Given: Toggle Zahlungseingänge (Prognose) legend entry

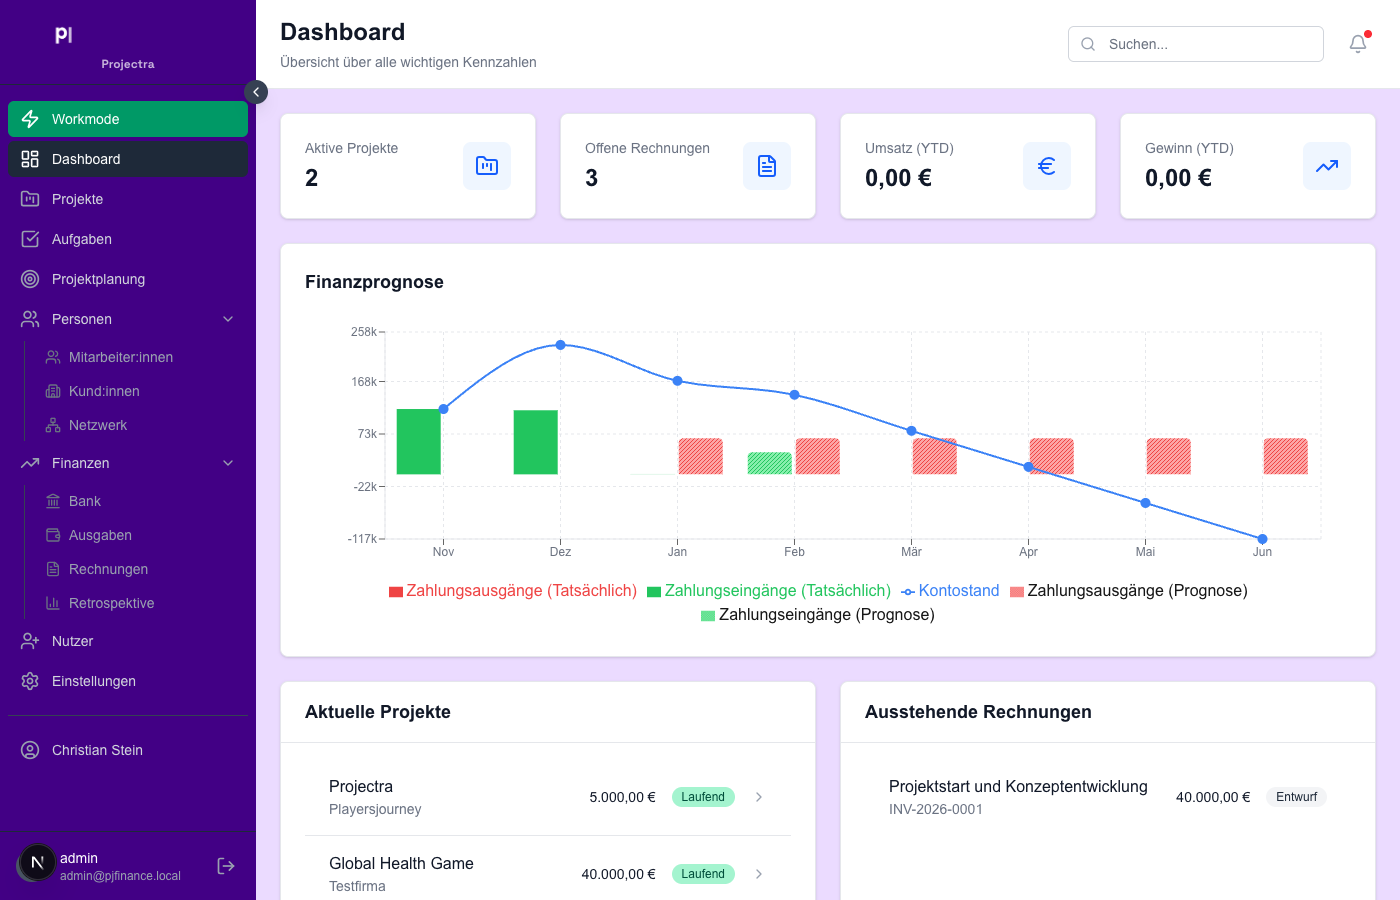Looking at the screenshot, I should [818, 615].
